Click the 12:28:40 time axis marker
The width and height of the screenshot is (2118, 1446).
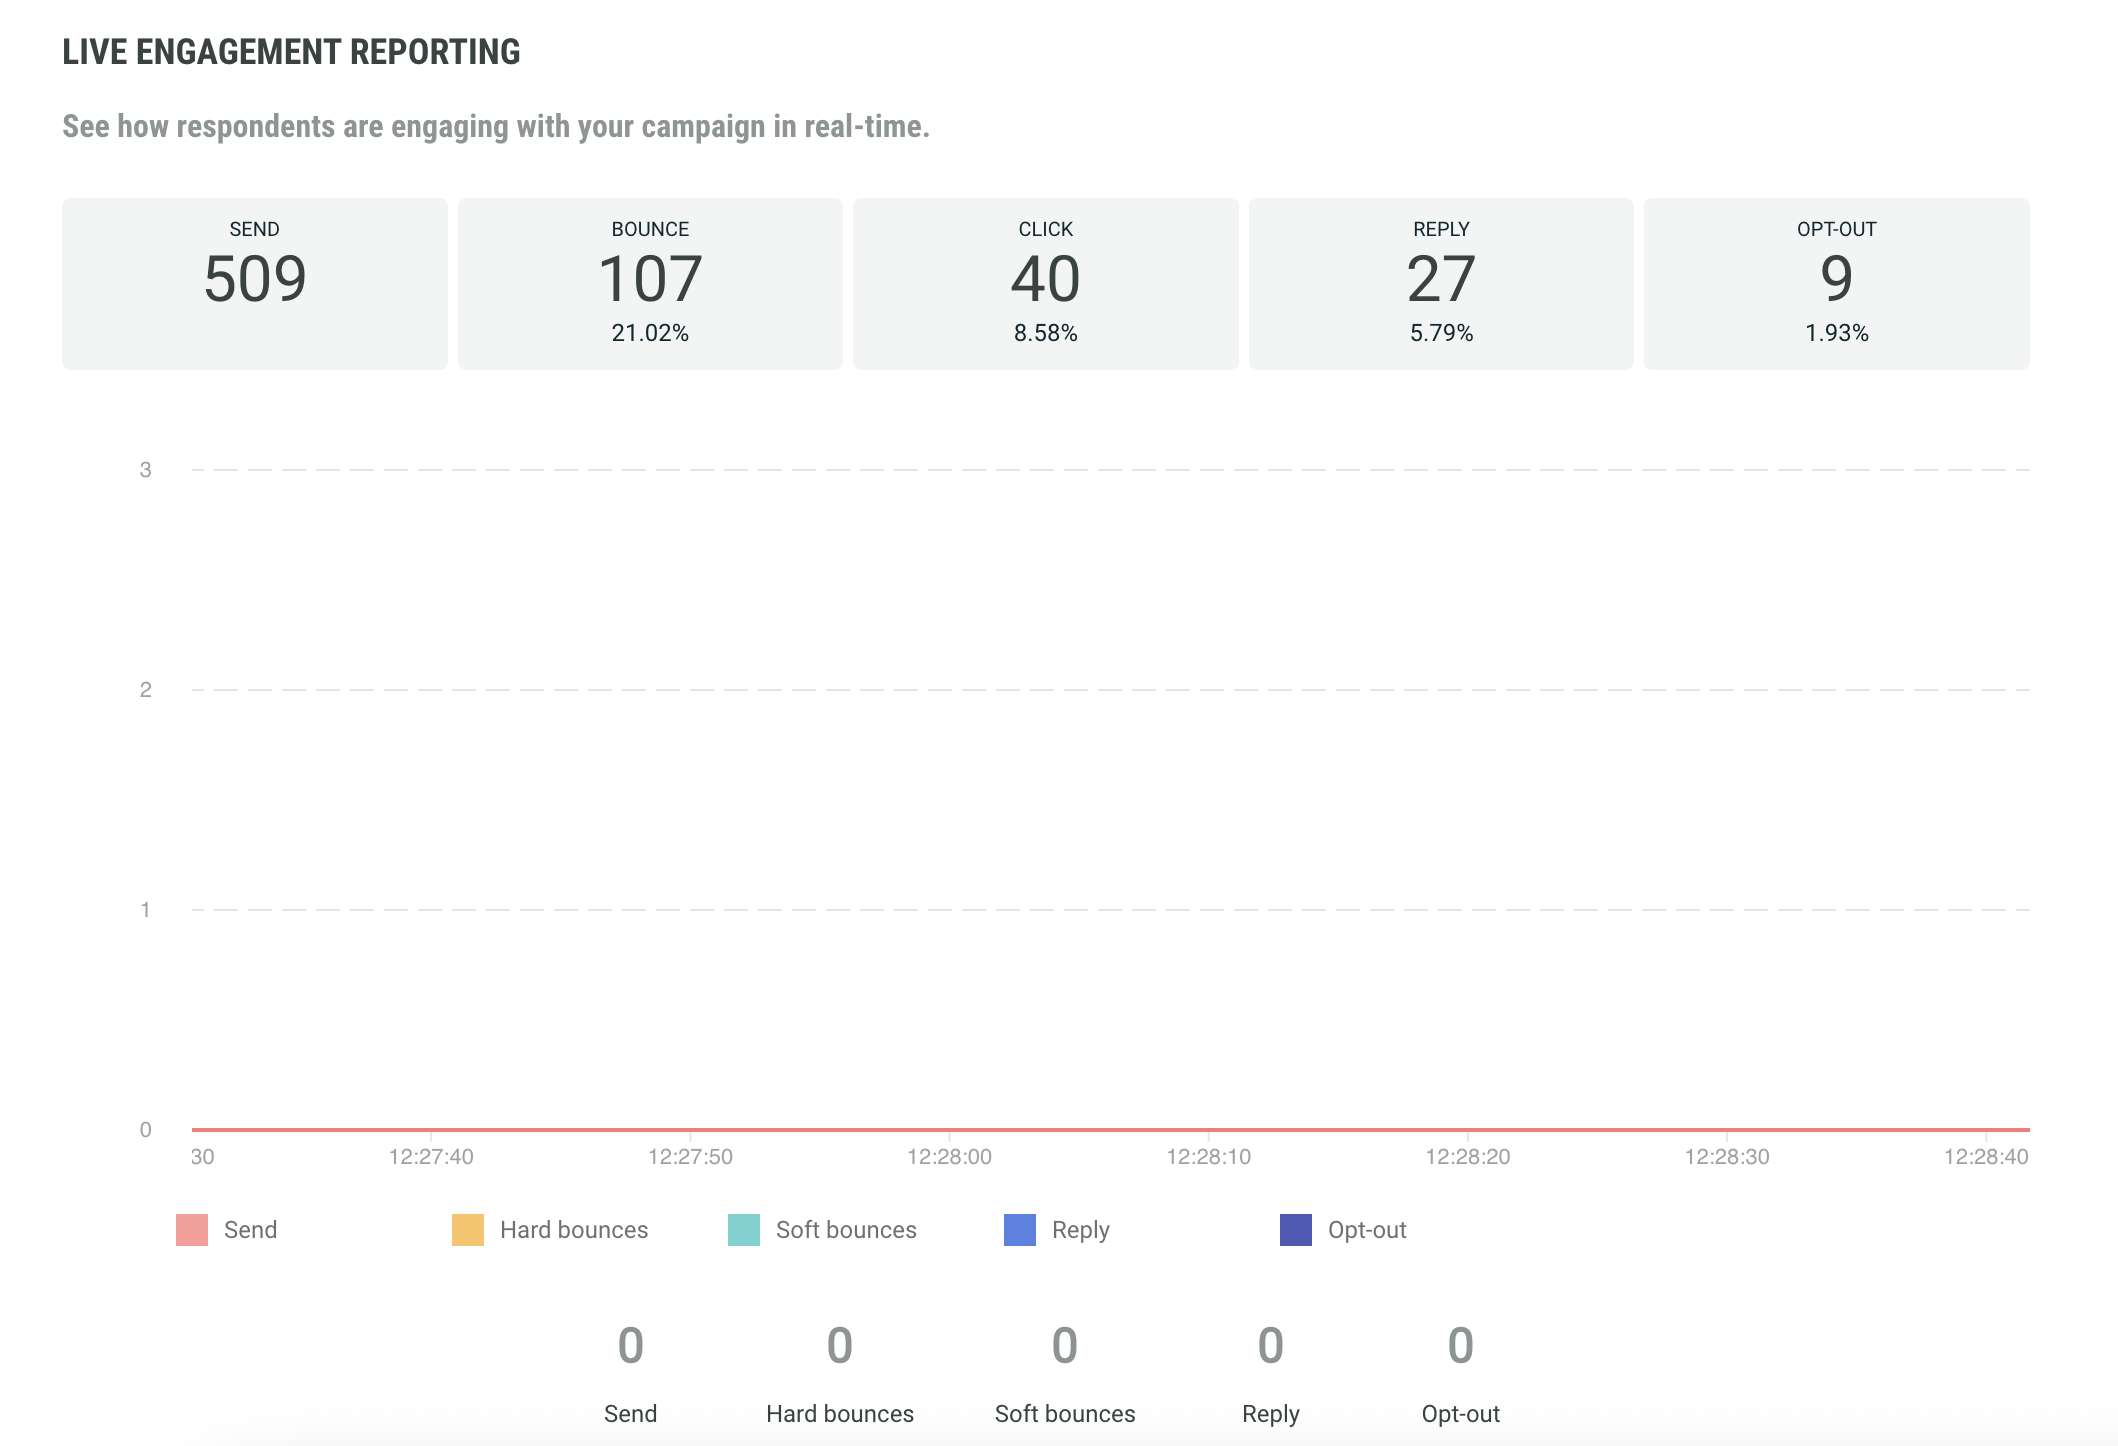(1985, 1157)
